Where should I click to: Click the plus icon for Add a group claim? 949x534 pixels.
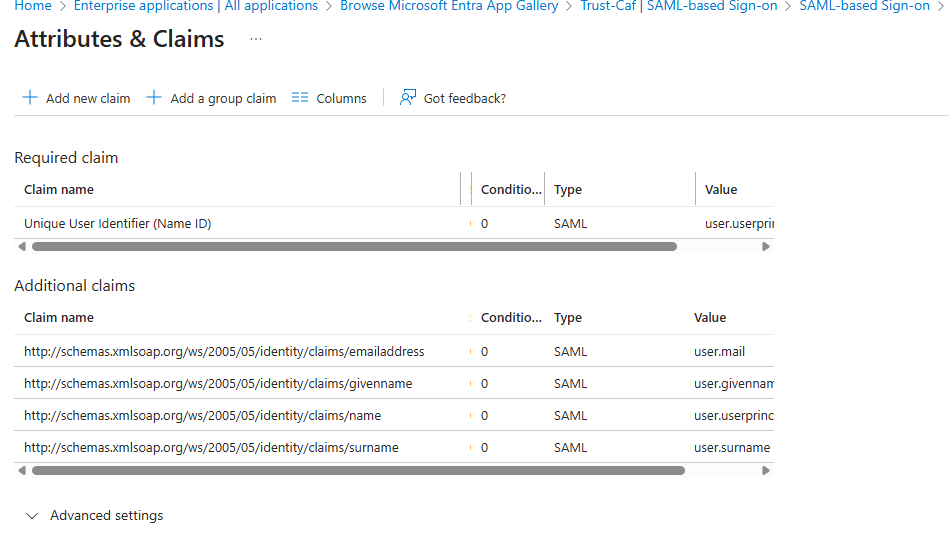pyautogui.click(x=154, y=97)
